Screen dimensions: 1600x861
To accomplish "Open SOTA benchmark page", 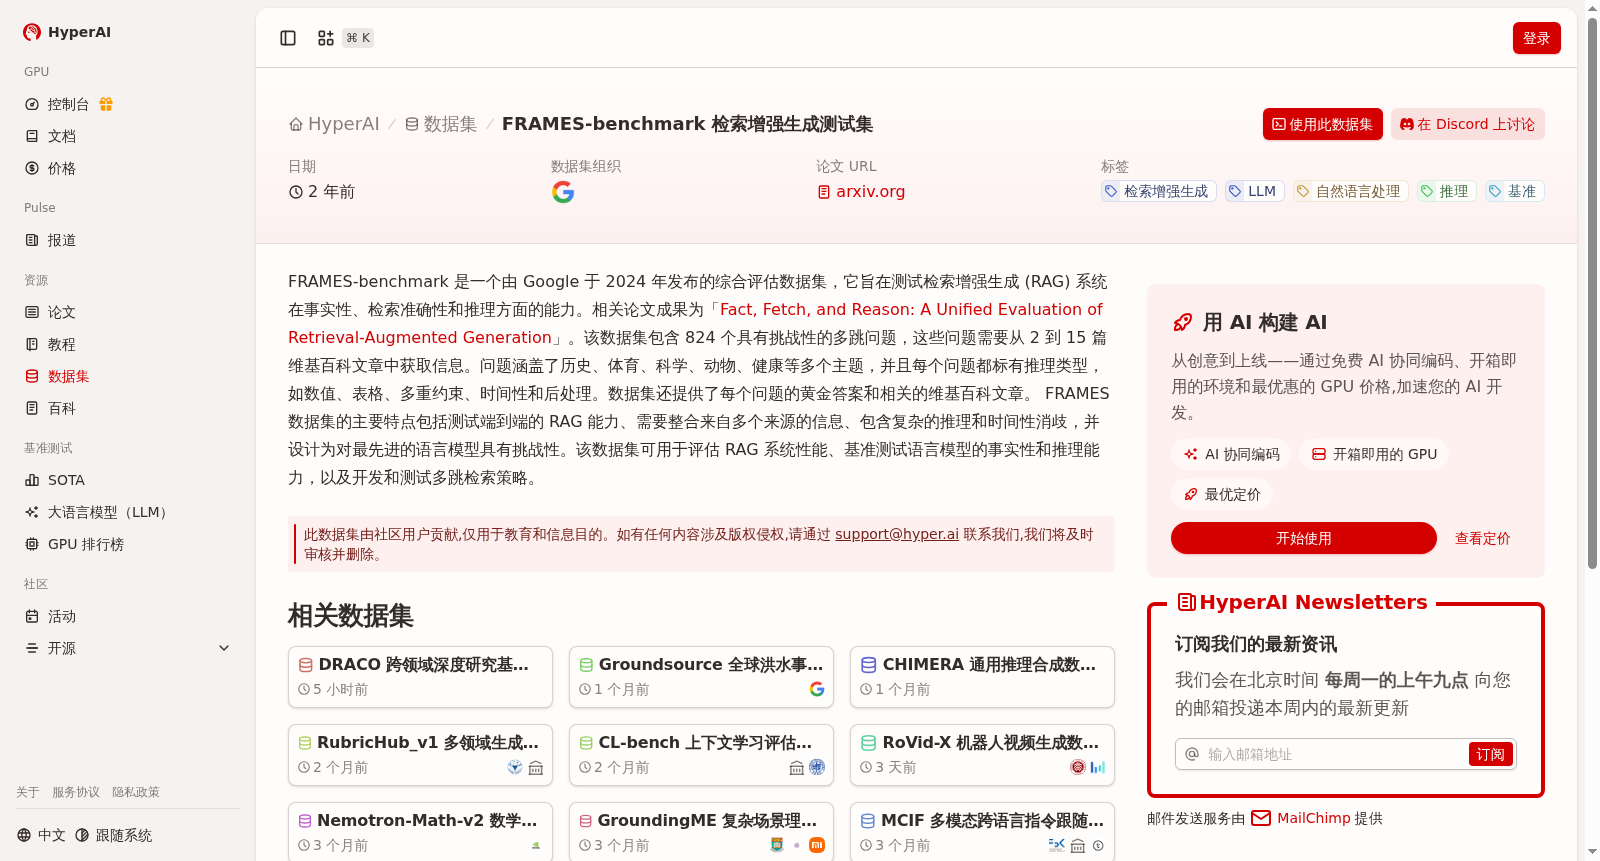I will pyautogui.click(x=128, y=480).
